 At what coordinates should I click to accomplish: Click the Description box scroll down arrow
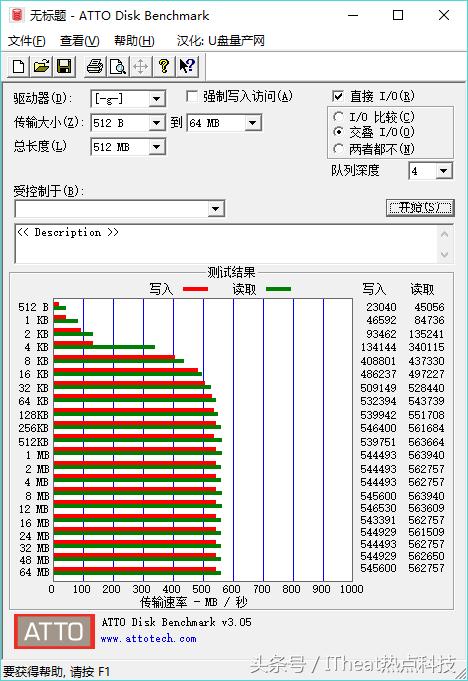pos(444,254)
